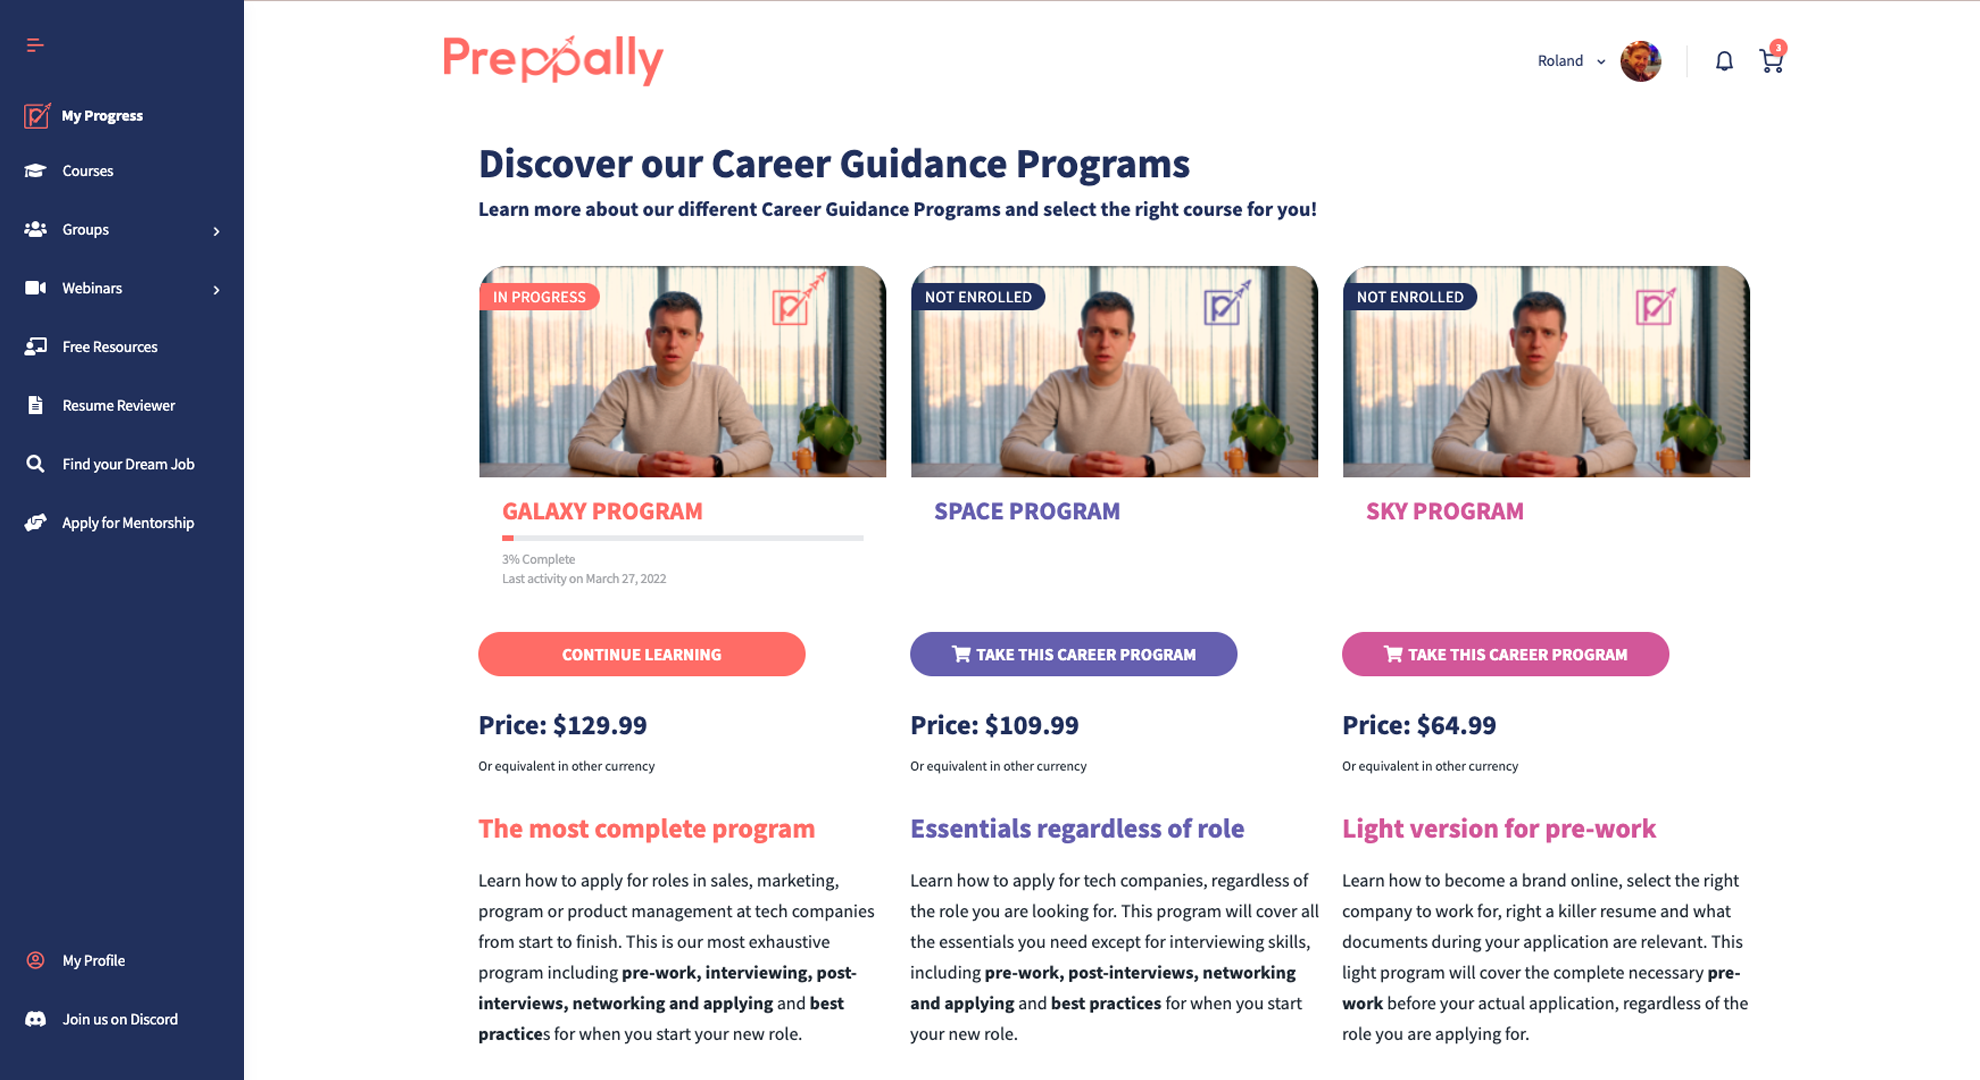Viewport: 1980px width, 1080px height.
Task: Take the Space Program career course
Action: coord(1073,654)
